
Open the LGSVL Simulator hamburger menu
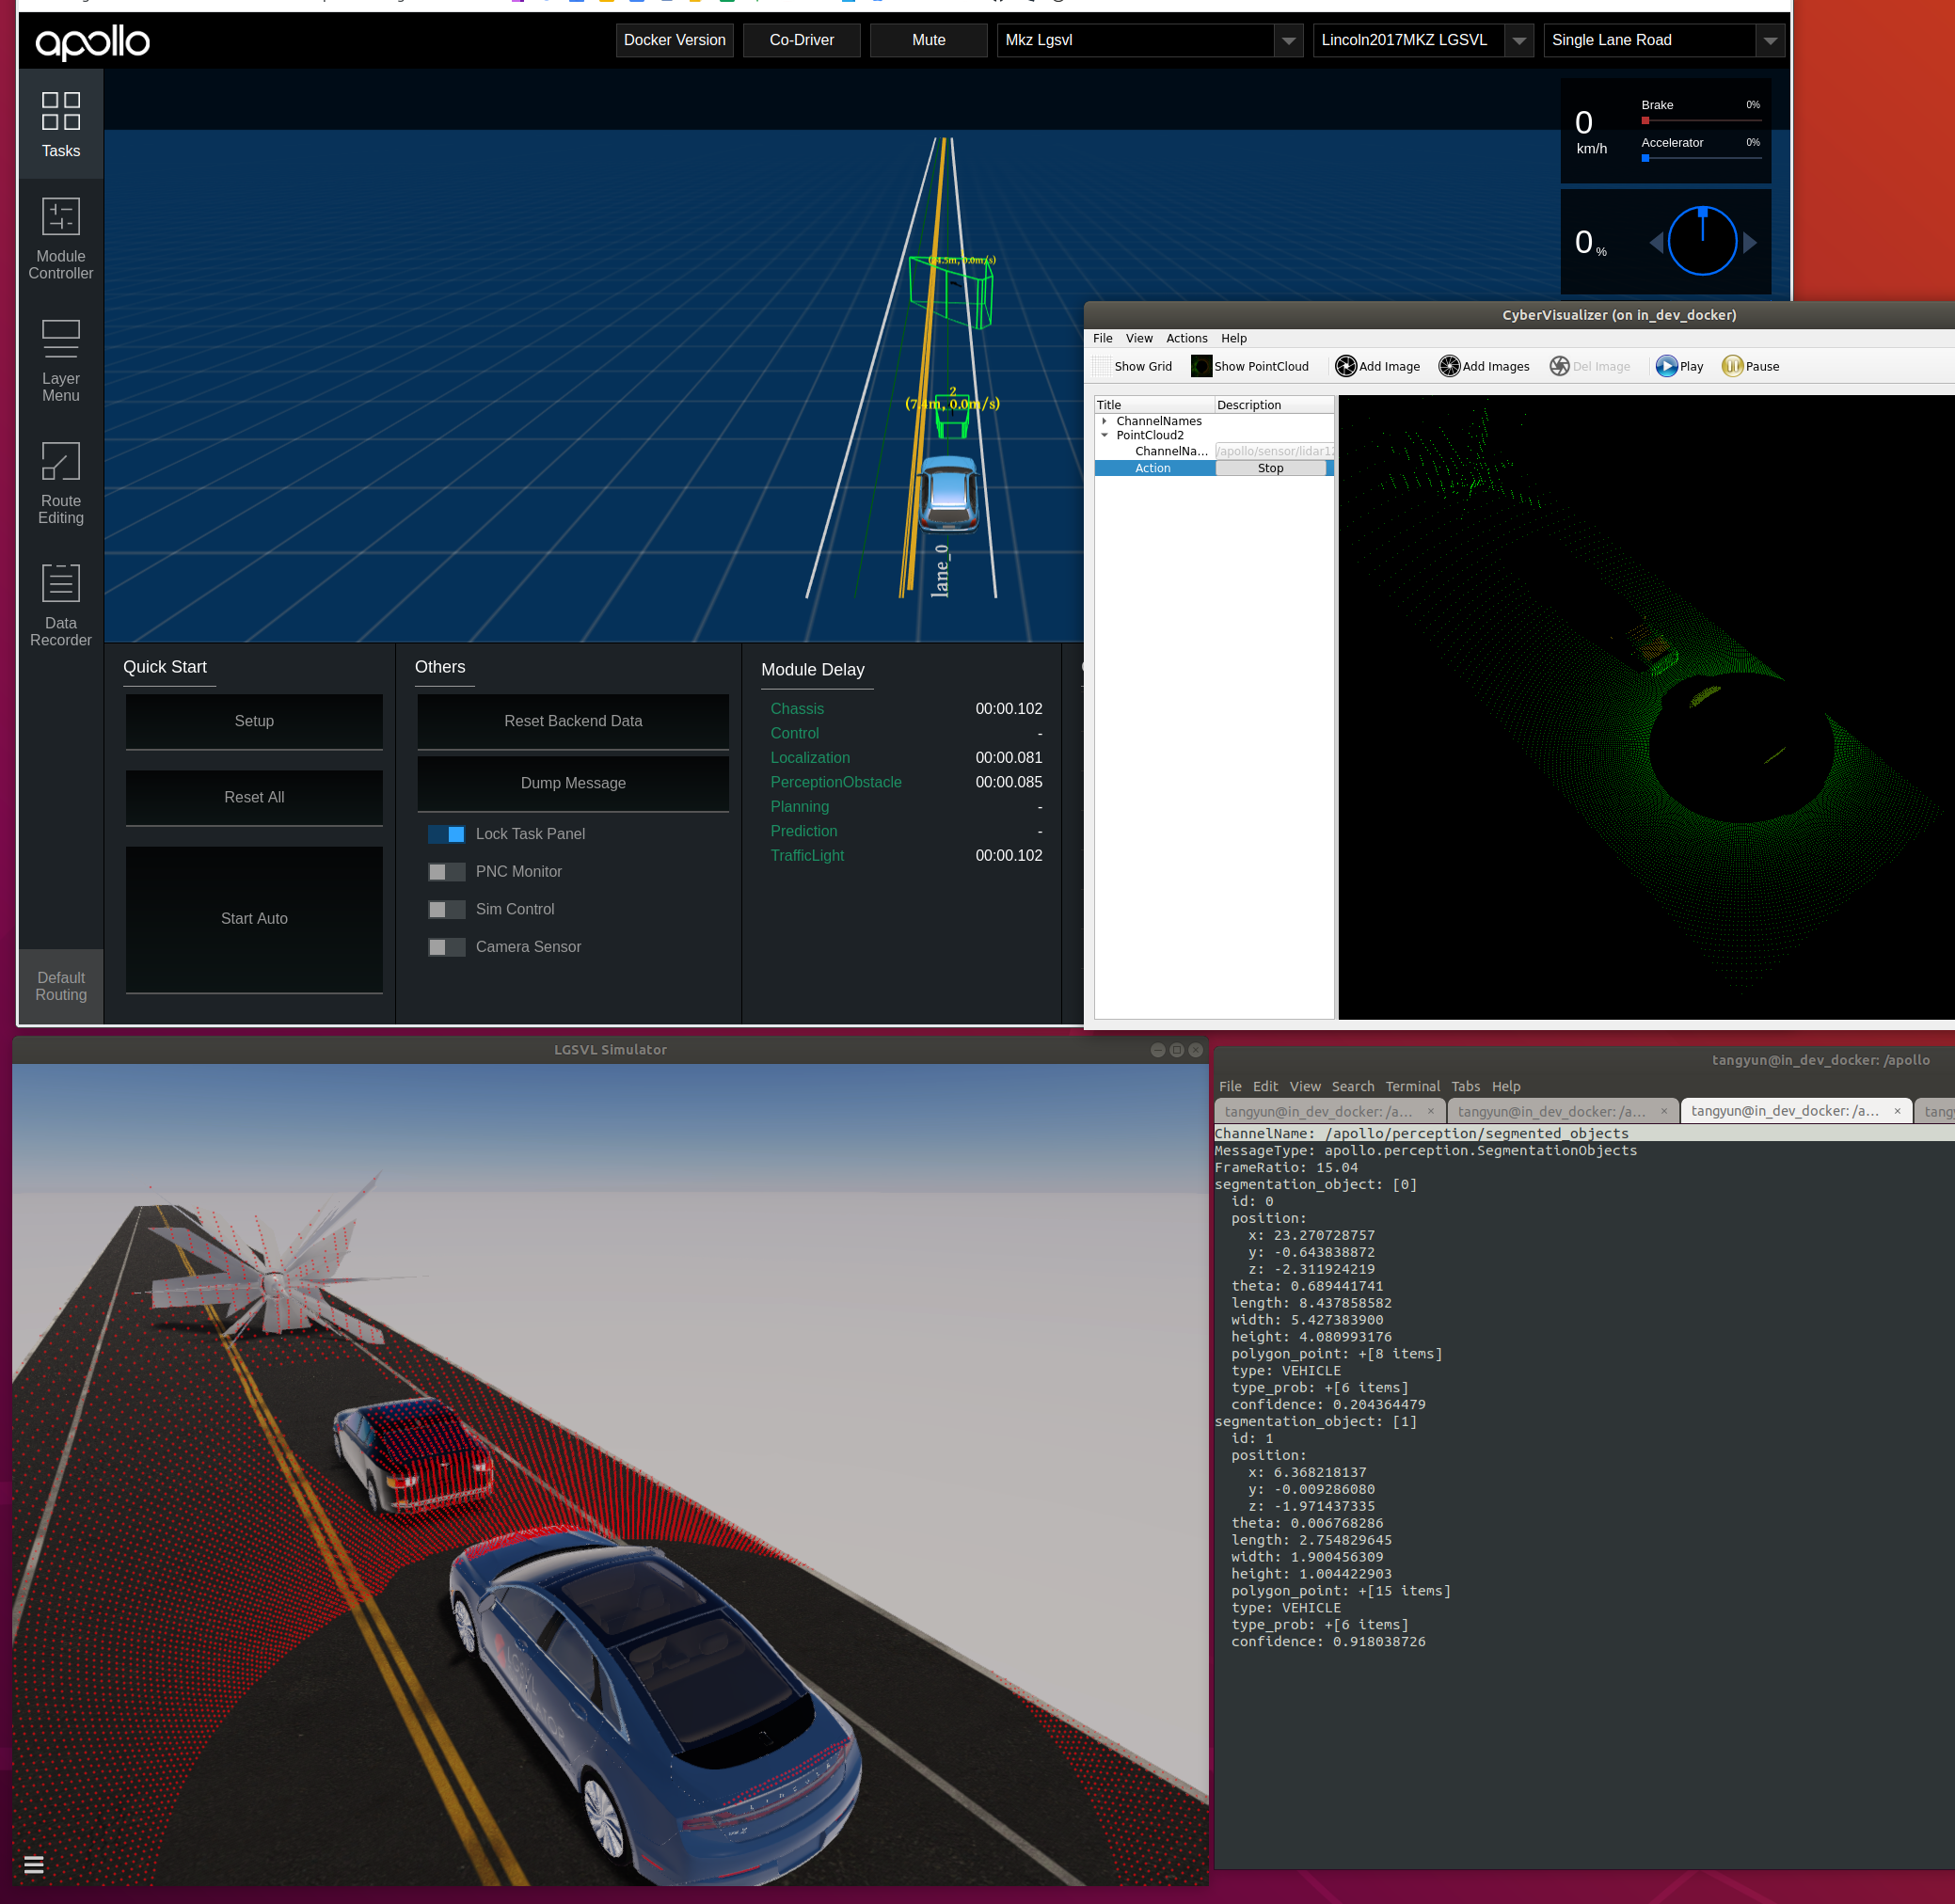pyautogui.click(x=33, y=1864)
